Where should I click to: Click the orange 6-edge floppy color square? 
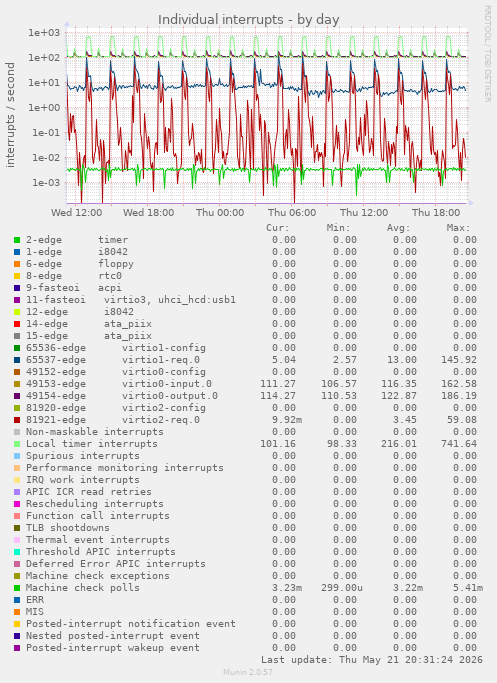pyautogui.click(x=17, y=264)
